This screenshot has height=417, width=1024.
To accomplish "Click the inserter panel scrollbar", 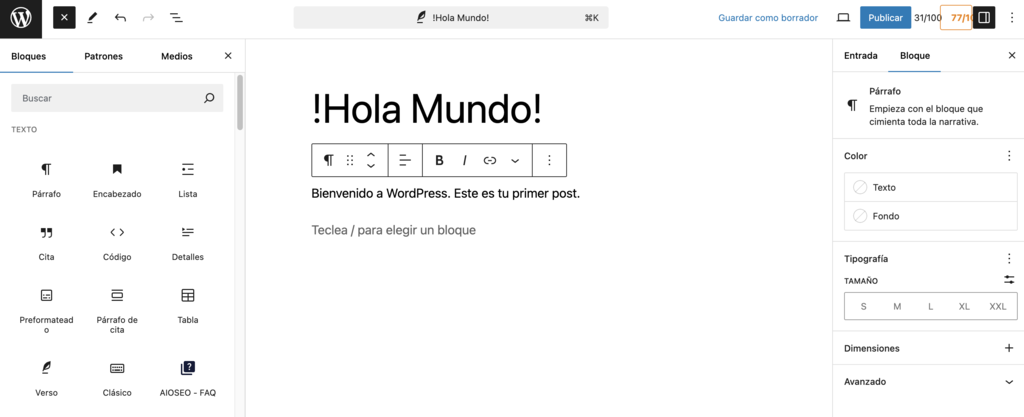I will [x=240, y=102].
